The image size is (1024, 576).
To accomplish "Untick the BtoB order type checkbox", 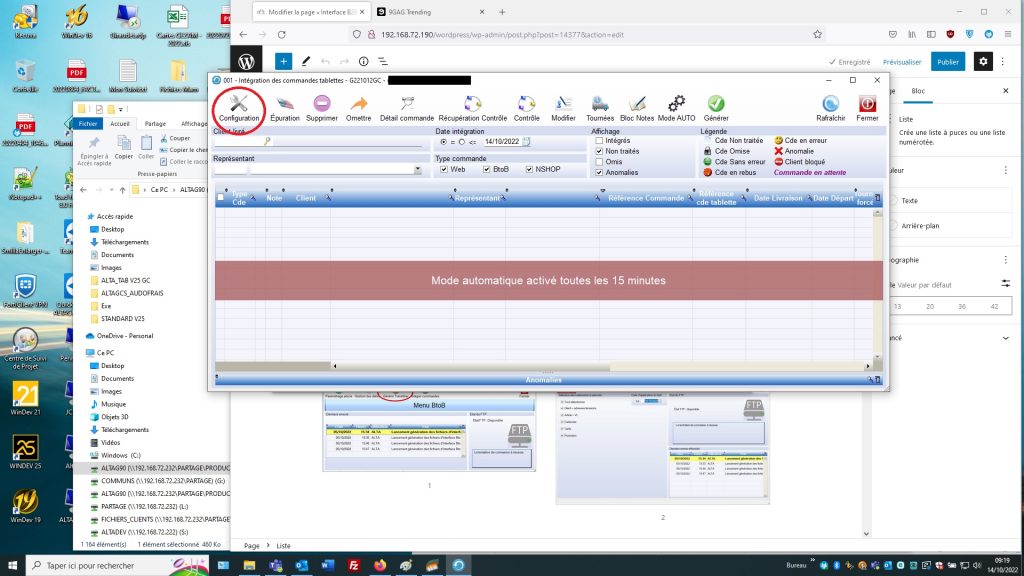I will [x=487, y=169].
